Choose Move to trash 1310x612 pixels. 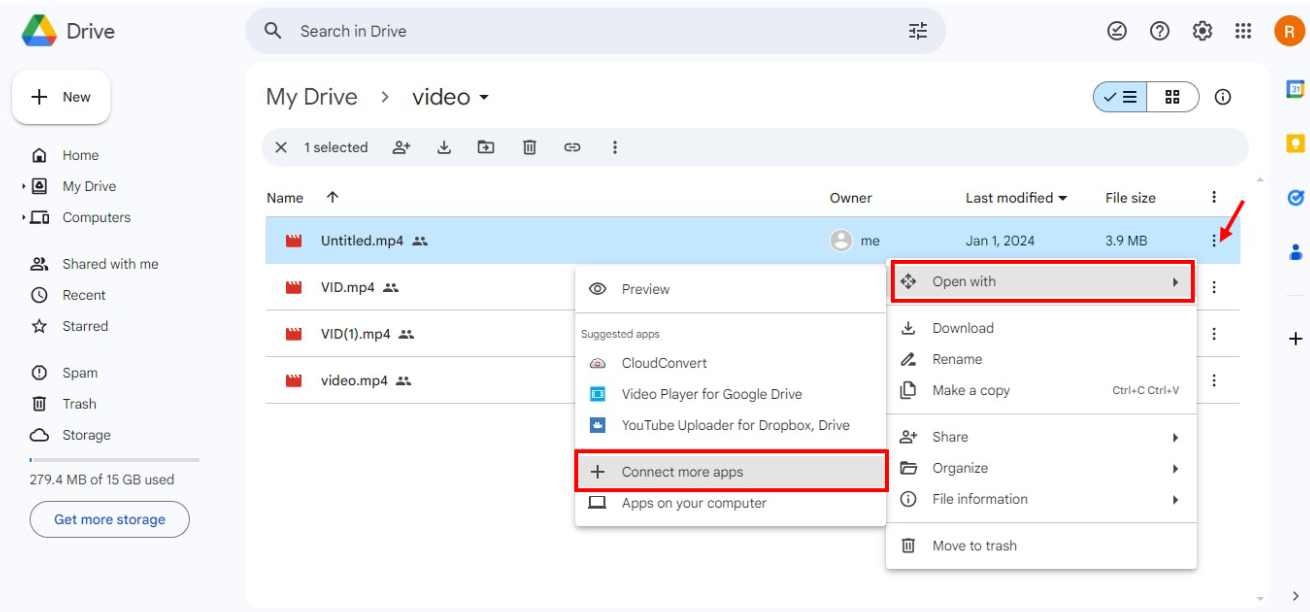pyautogui.click(x=1041, y=546)
